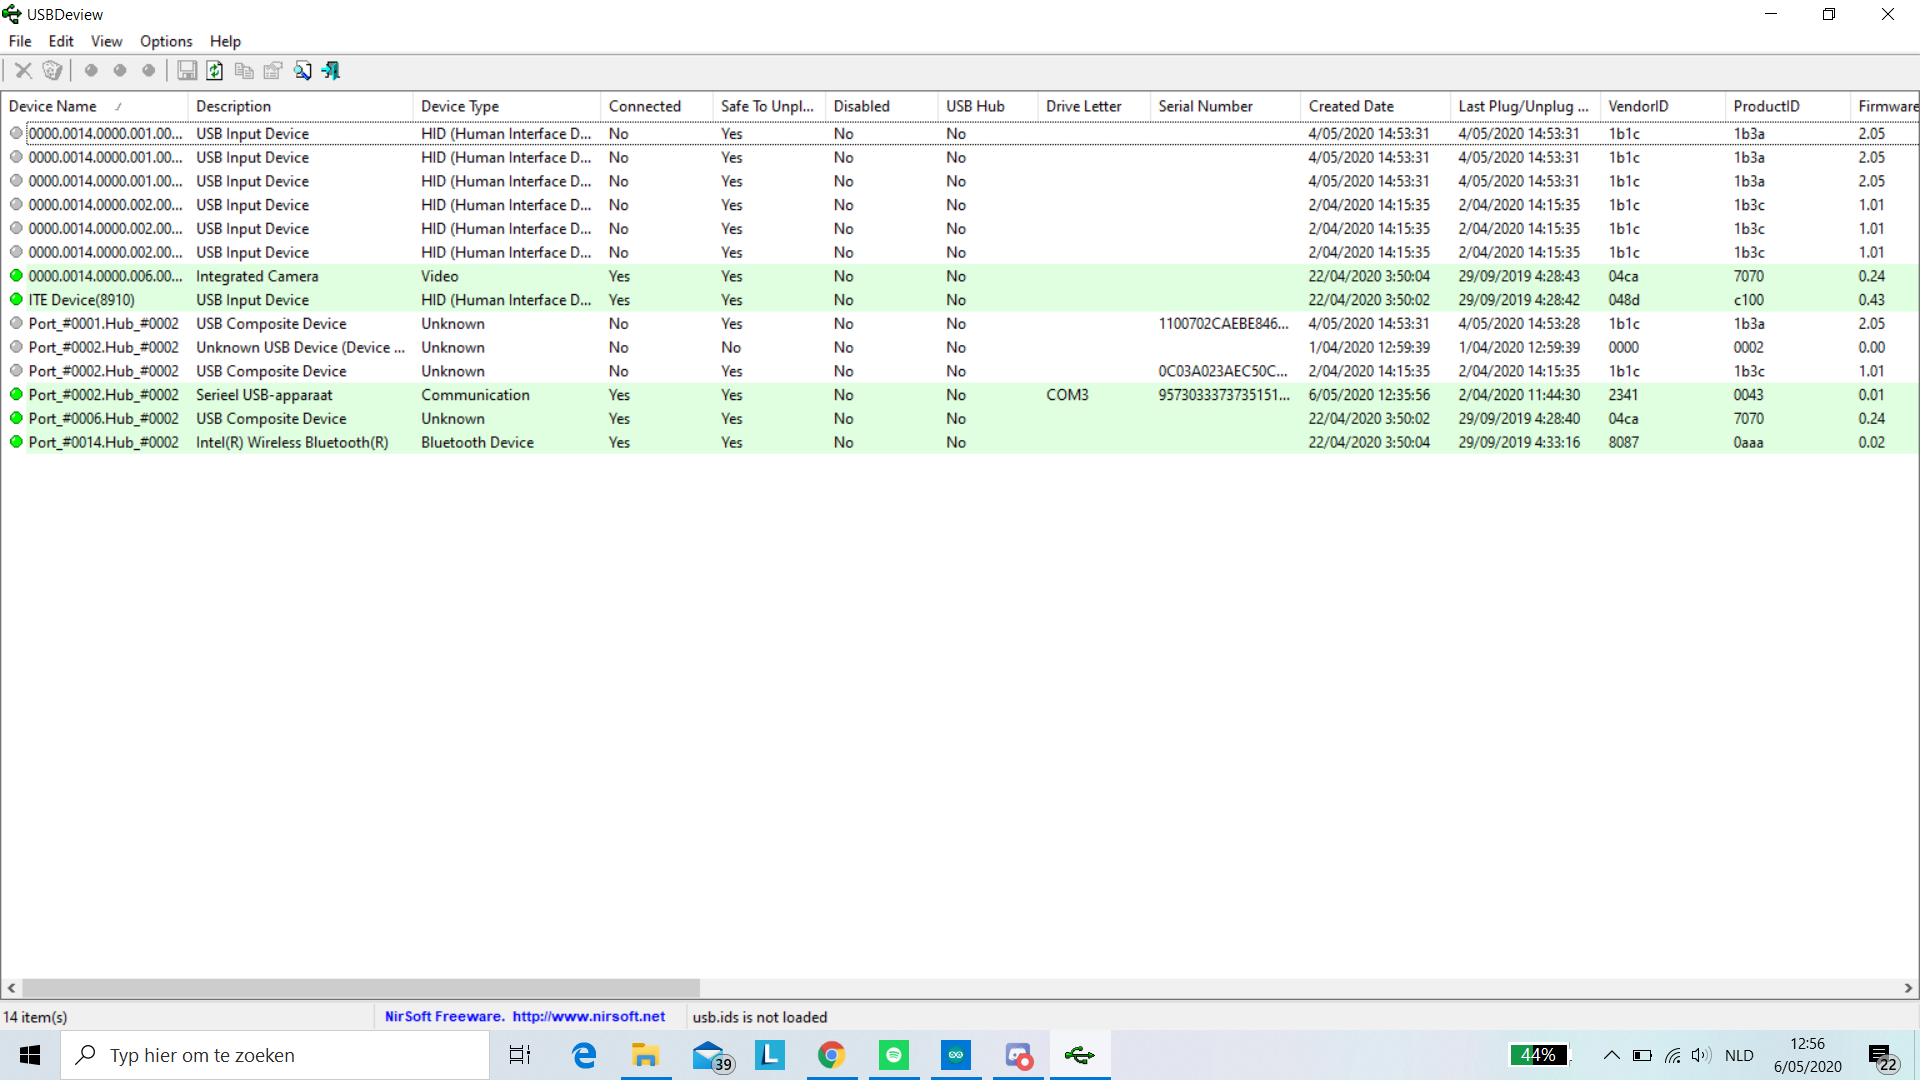
Task: Open the Options menu
Action: tap(166, 41)
